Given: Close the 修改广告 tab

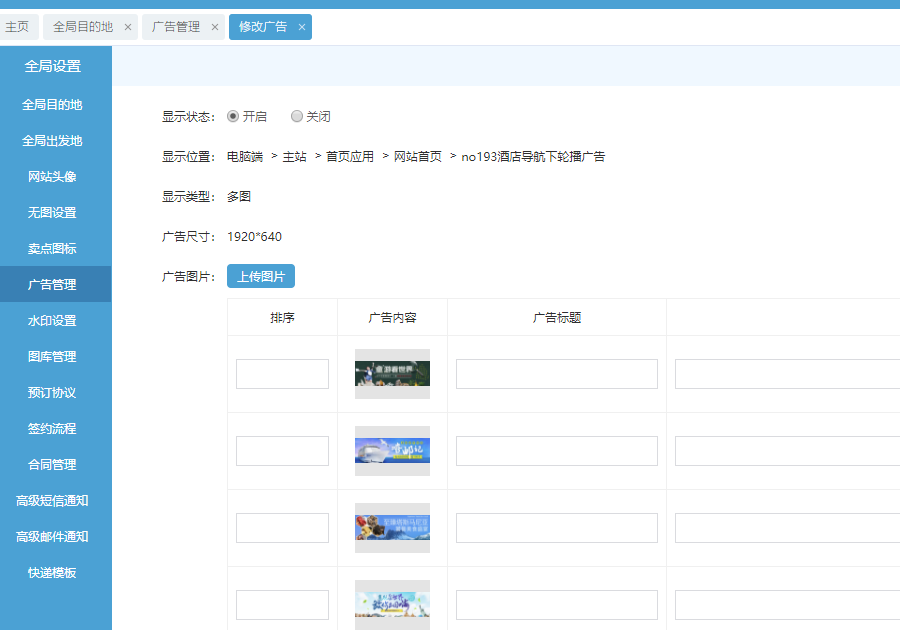Looking at the screenshot, I should pyautogui.click(x=302, y=27).
